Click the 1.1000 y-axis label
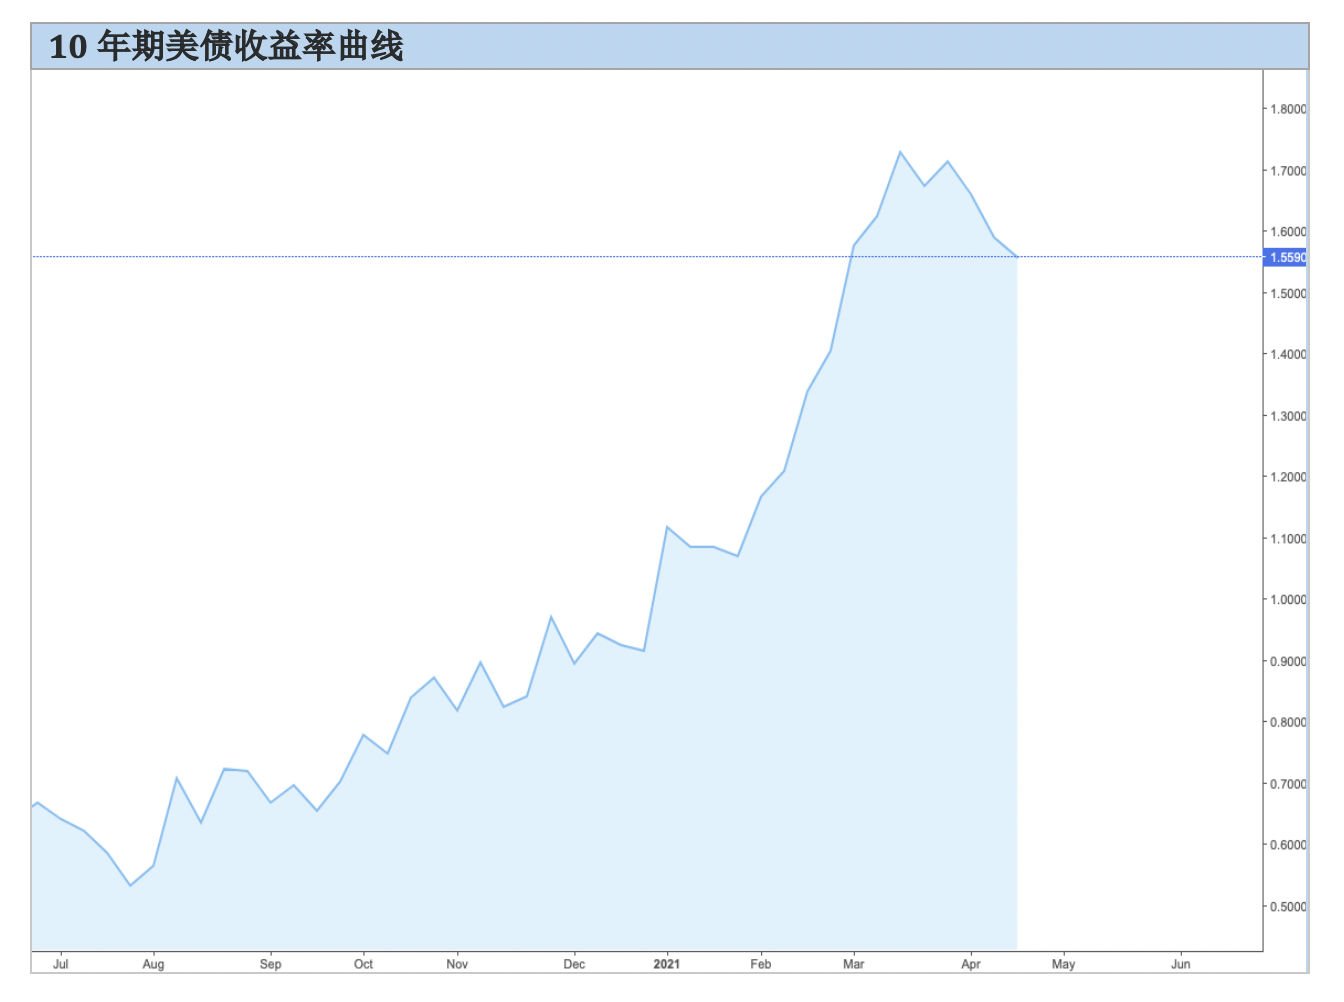 click(1288, 539)
